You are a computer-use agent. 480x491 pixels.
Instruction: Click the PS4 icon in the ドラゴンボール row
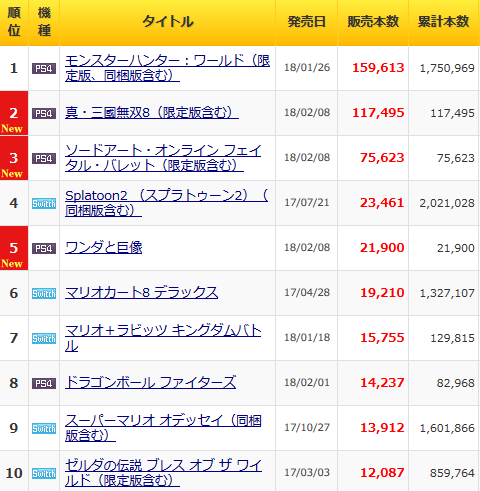[x=44, y=384]
